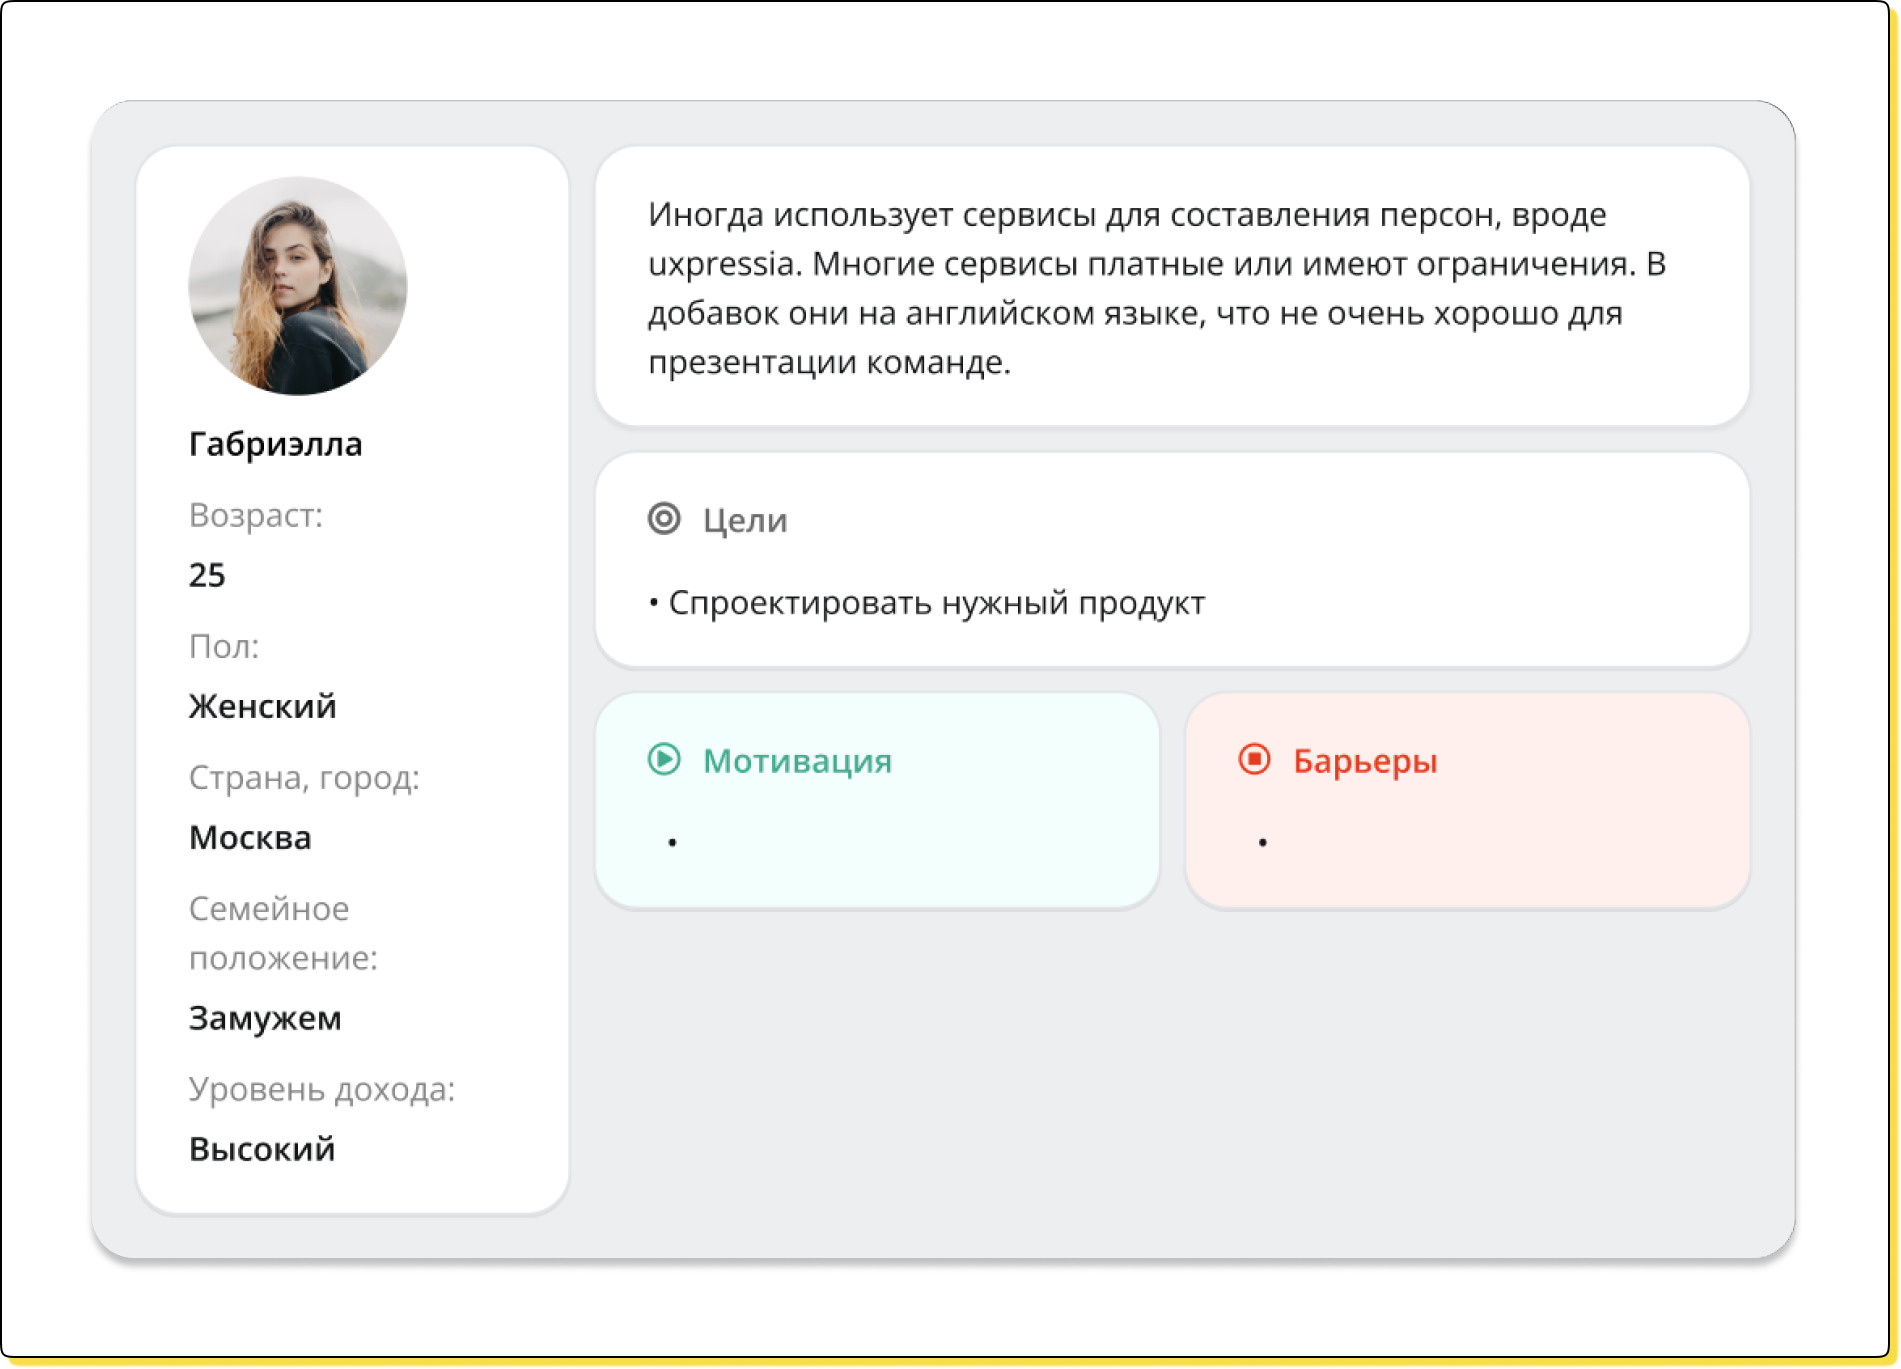Click the empty bullet under Барьеры
Viewport: 1901px width, 1369px height.
(1263, 843)
